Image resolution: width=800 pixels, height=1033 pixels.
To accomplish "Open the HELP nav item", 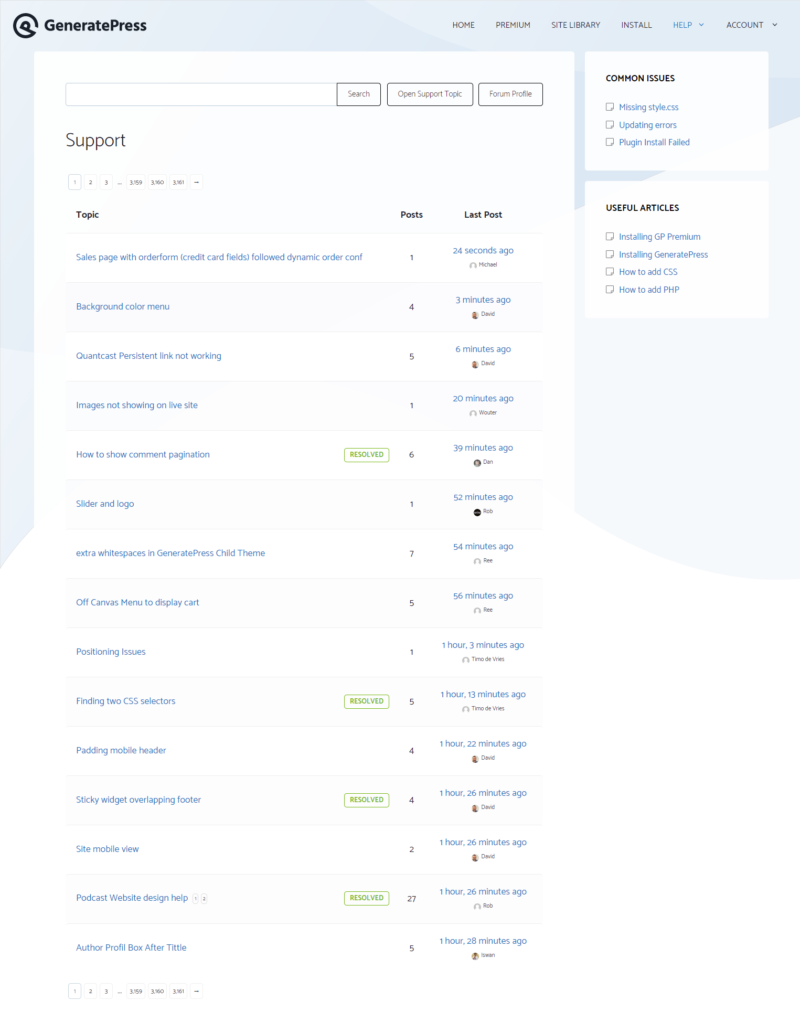I will [x=682, y=25].
